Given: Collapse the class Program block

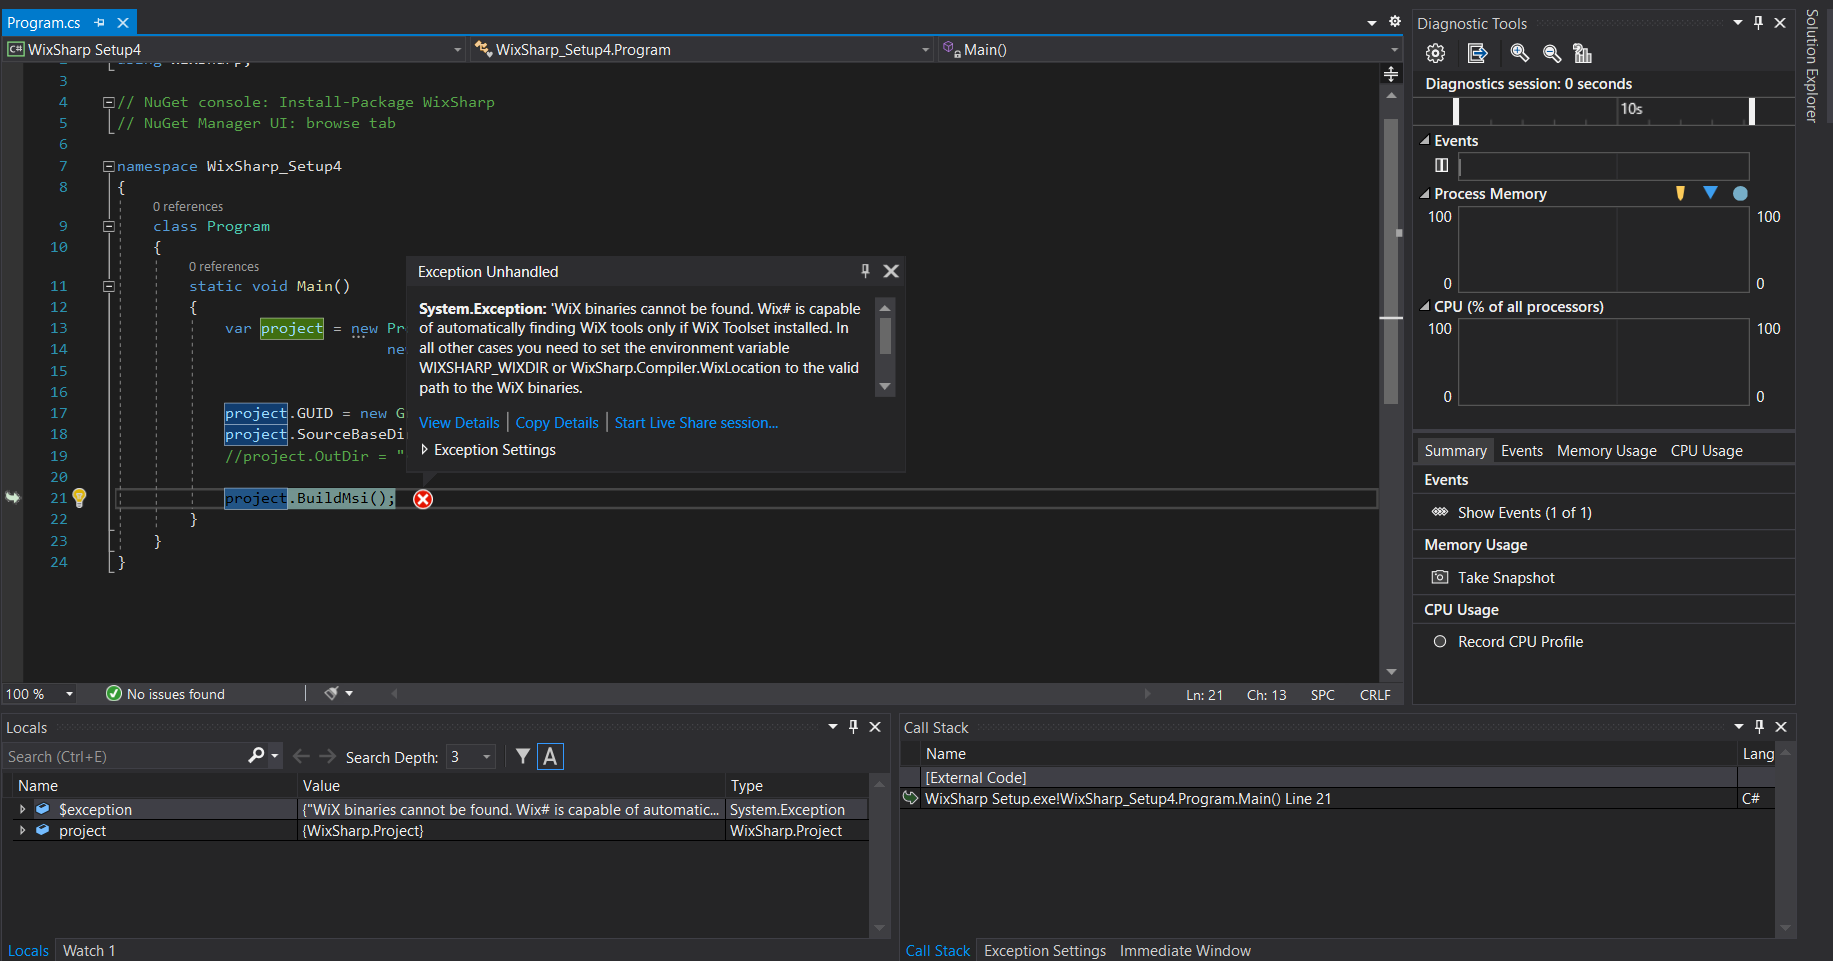Looking at the screenshot, I should (x=108, y=226).
